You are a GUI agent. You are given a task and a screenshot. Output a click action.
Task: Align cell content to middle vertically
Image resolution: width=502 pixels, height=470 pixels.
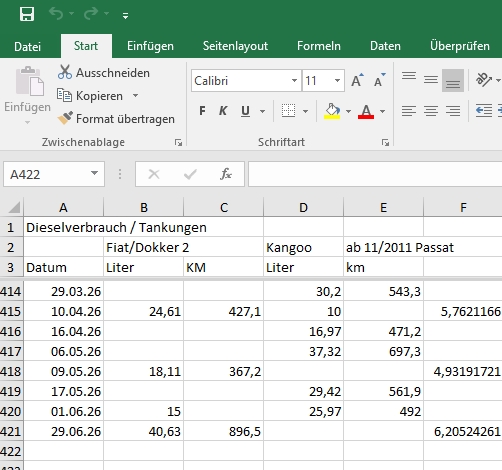pos(431,80)
